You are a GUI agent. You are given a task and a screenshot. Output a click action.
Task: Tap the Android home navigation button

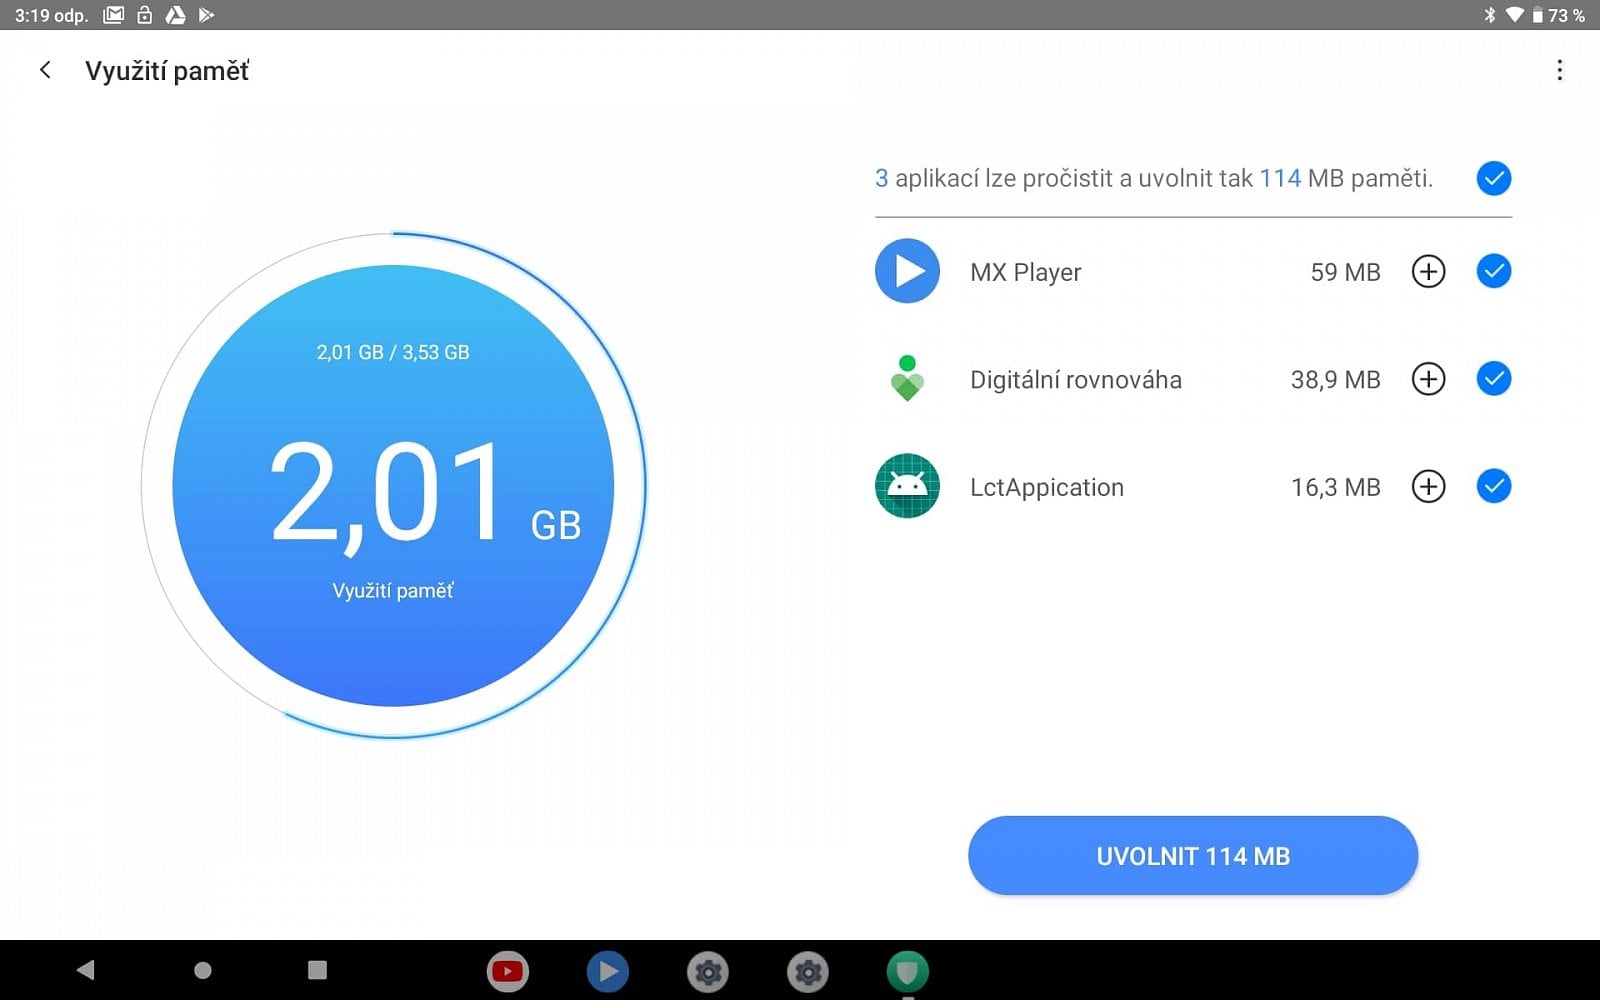(x=203, y=970)
